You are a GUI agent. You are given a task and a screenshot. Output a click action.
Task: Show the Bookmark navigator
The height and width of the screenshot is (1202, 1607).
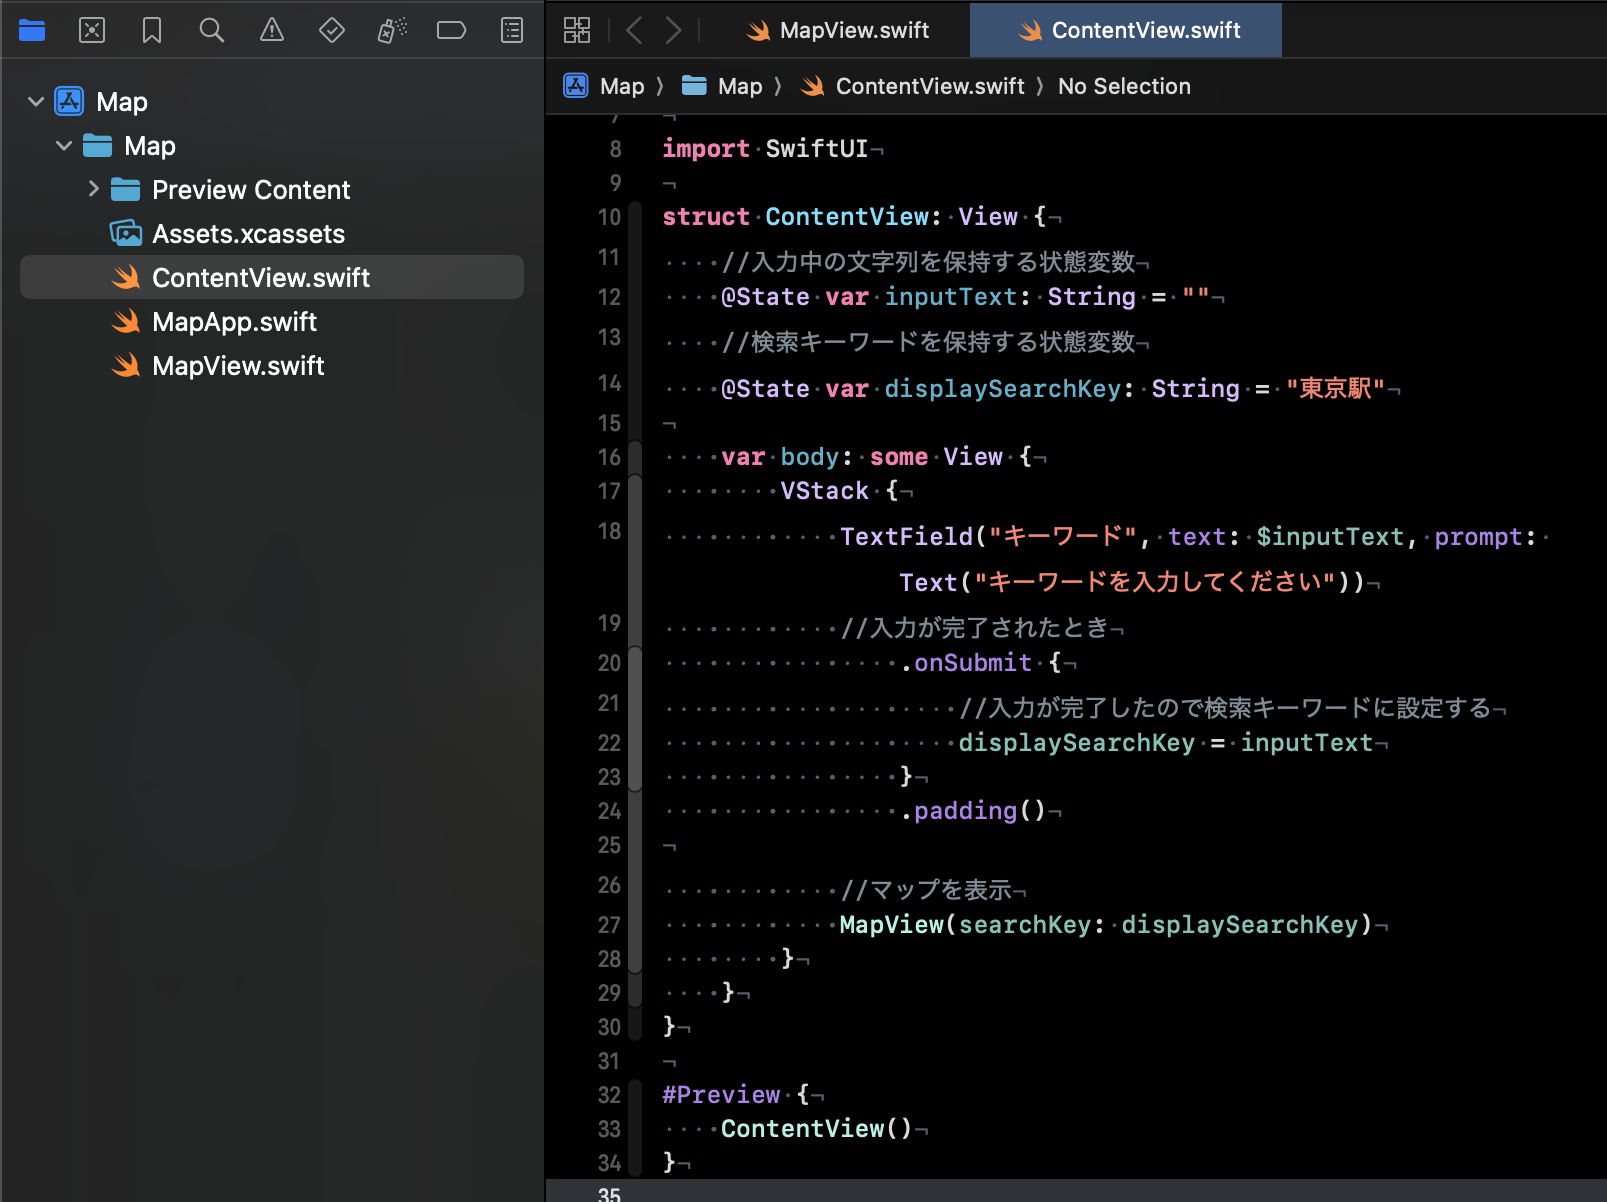point(152,31)
